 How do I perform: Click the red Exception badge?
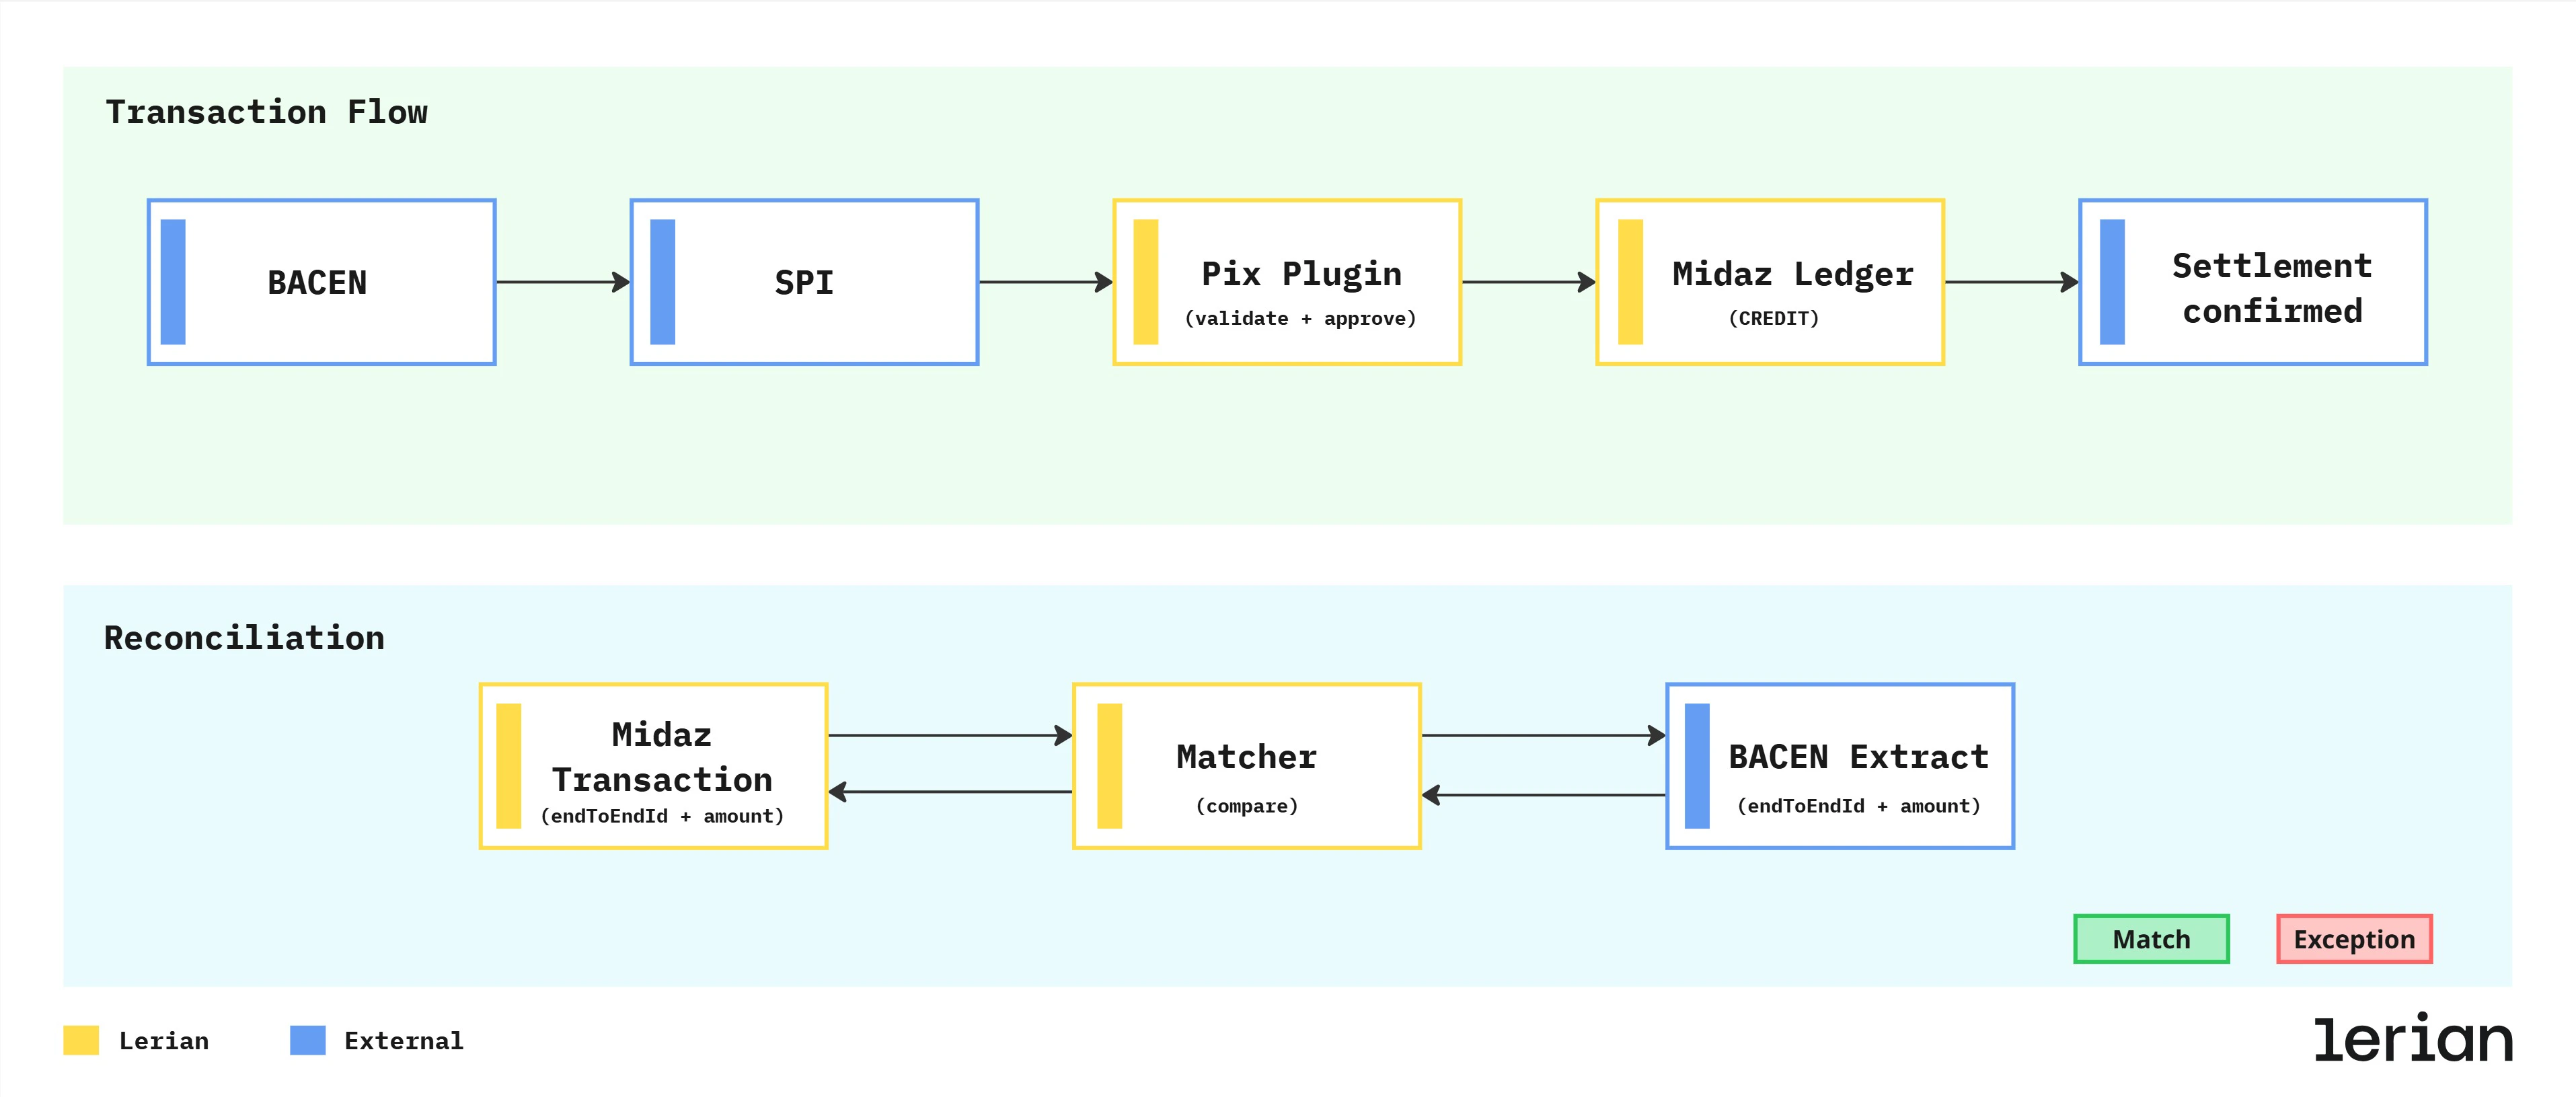coord(2354,939)
